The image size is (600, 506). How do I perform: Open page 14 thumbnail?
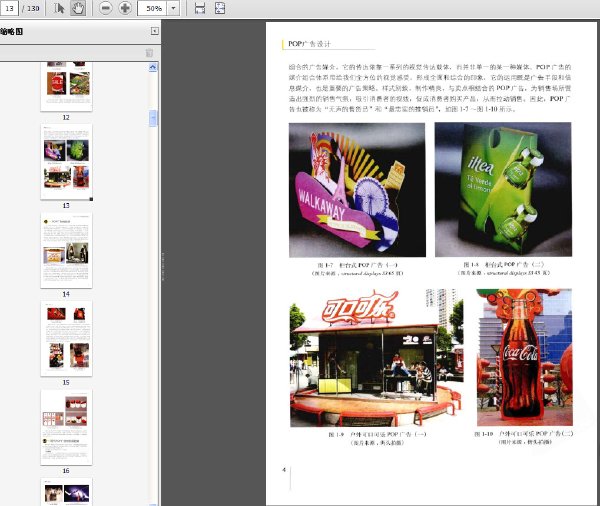[66, 250]
